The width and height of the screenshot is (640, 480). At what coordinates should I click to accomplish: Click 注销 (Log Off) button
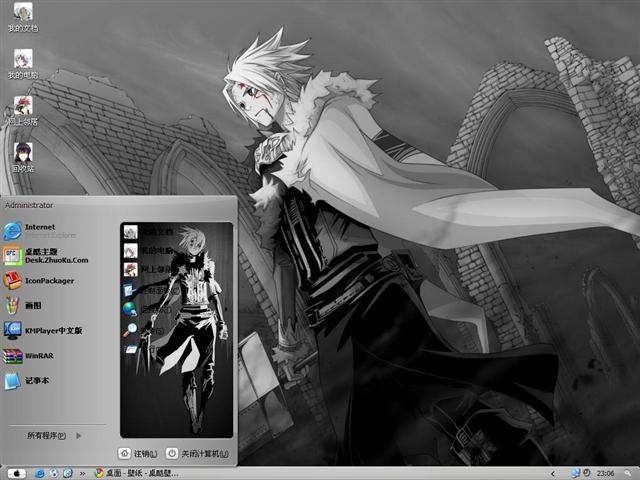point(138,453)
